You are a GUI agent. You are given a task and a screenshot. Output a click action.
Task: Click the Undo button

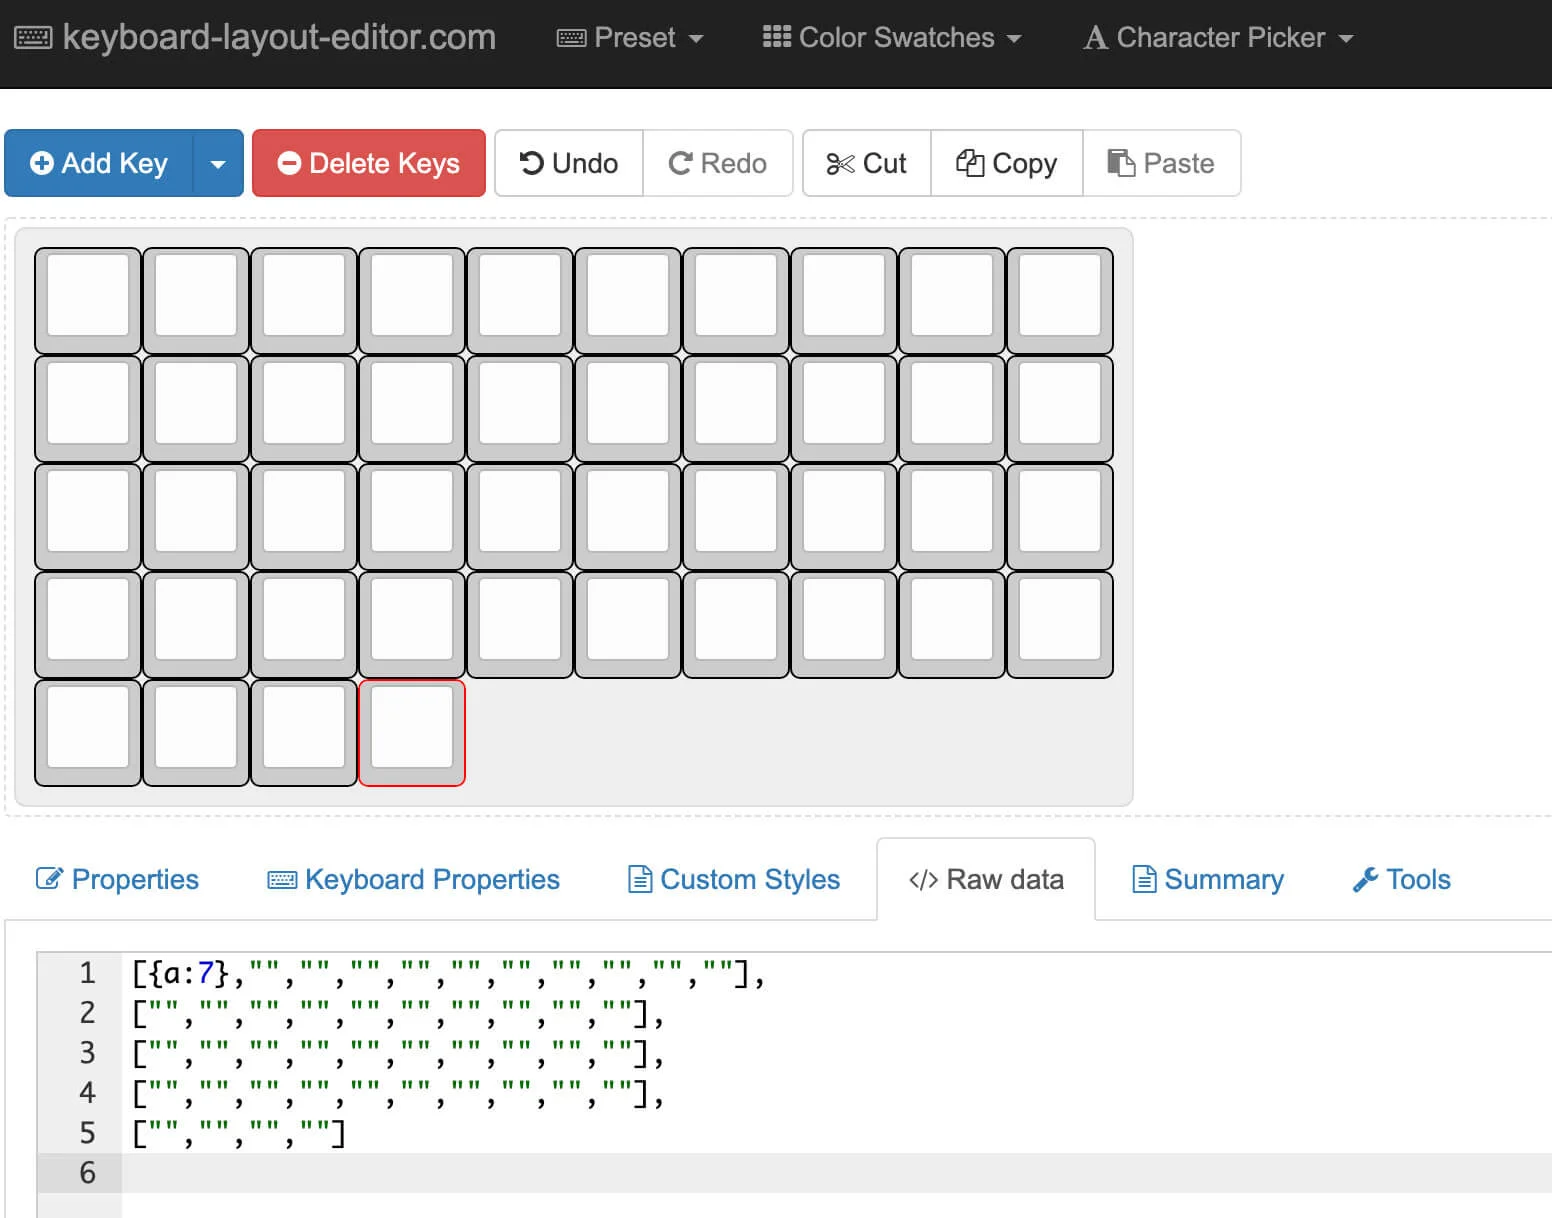[x=569, y=163]
